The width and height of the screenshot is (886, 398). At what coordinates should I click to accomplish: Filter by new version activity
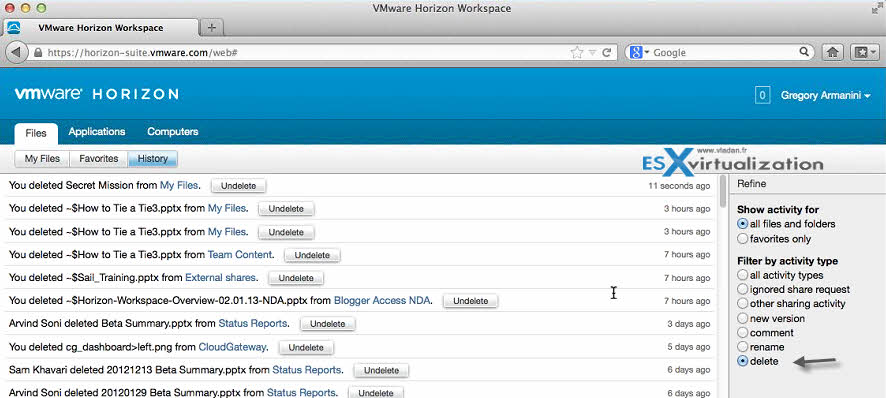743,318
